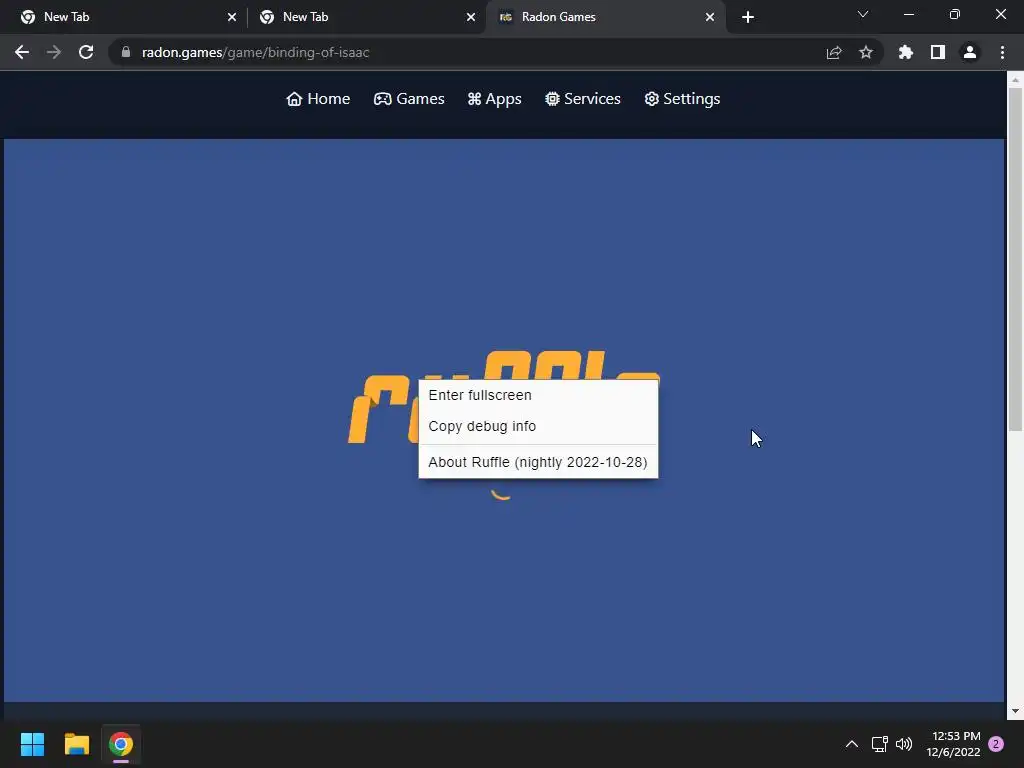Choose Copy debug info from menu
The height and width of the screenshot is (768, 1024).
(538, 426)
